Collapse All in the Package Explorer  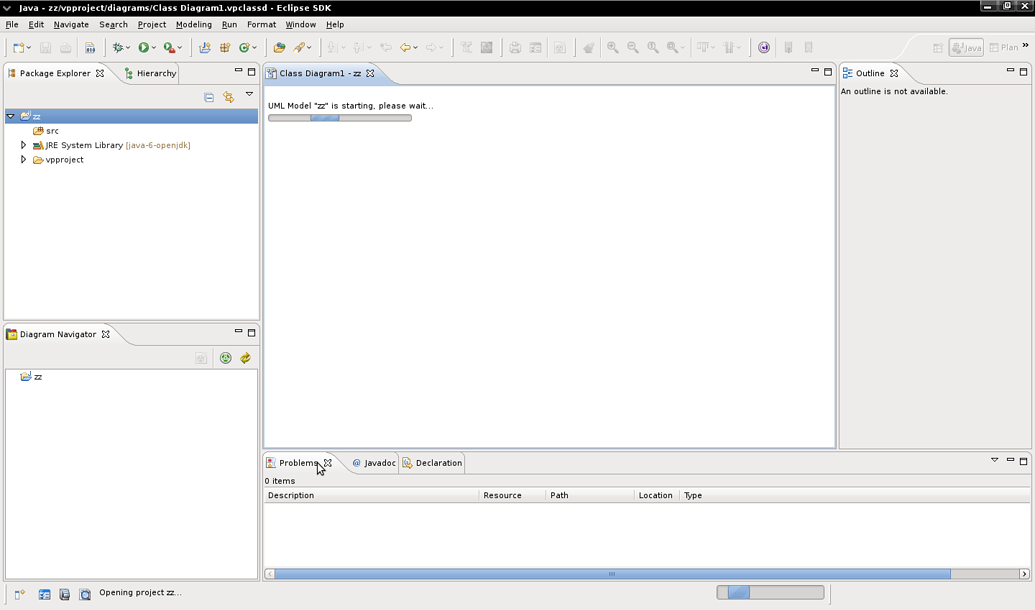(x=208, y=94)
